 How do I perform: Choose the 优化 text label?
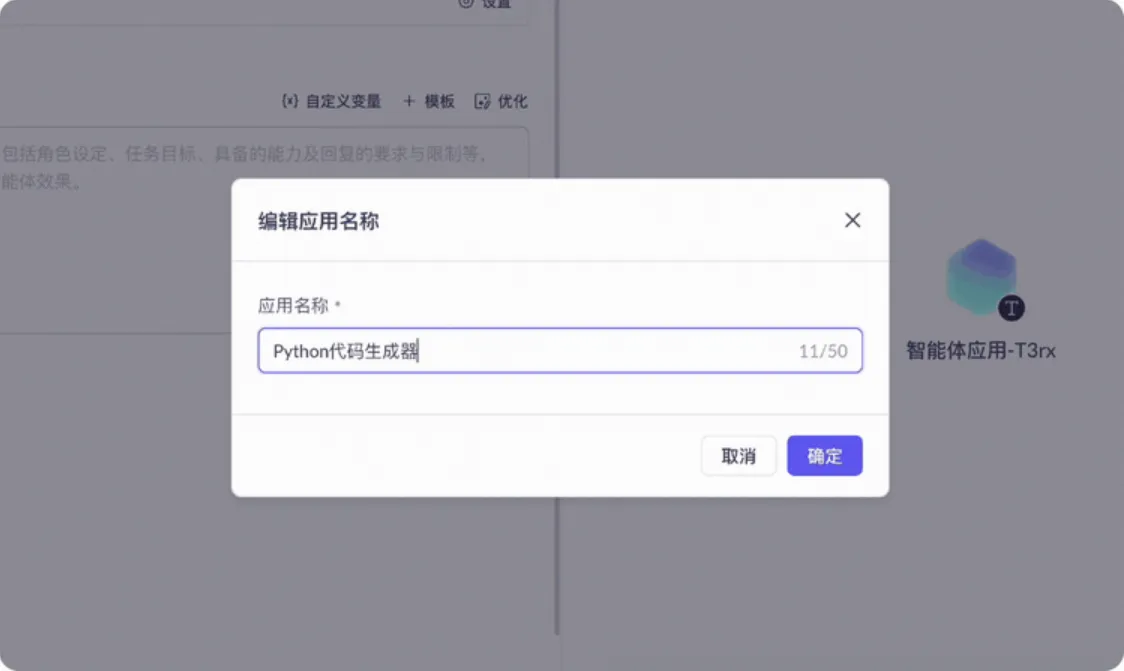pyautogui.click(x=513, y=101)
